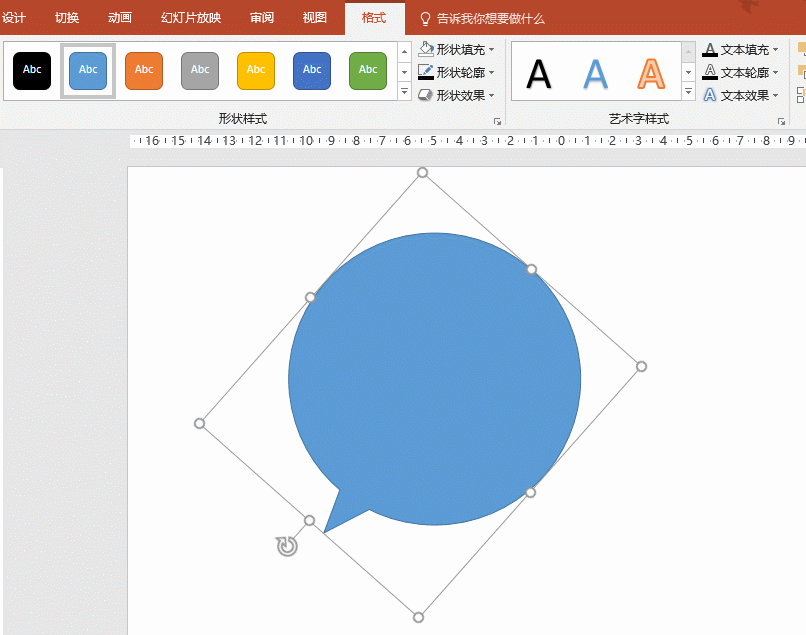Image resolution: width=806 pixels, height=635 pixels.
Task: Click the rotation handle of the speech bubble
Action: tap(287, 546)
